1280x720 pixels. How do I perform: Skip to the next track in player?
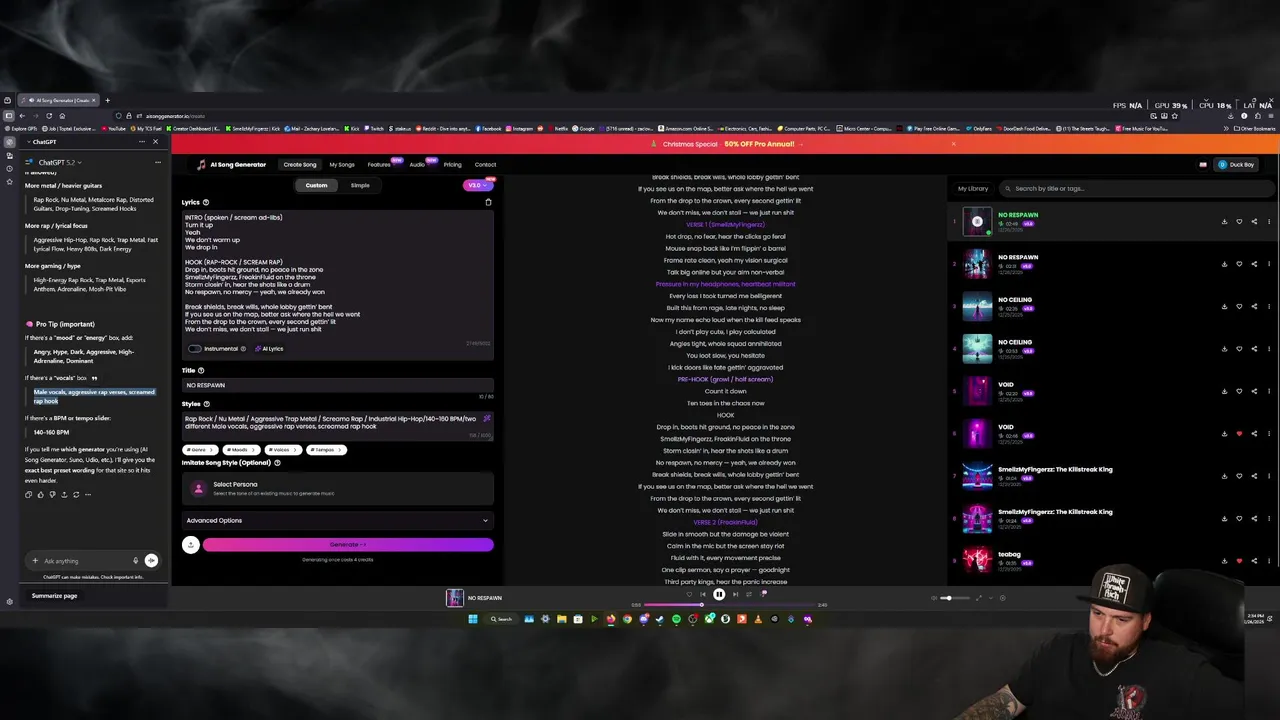click(x=736, y=594)
